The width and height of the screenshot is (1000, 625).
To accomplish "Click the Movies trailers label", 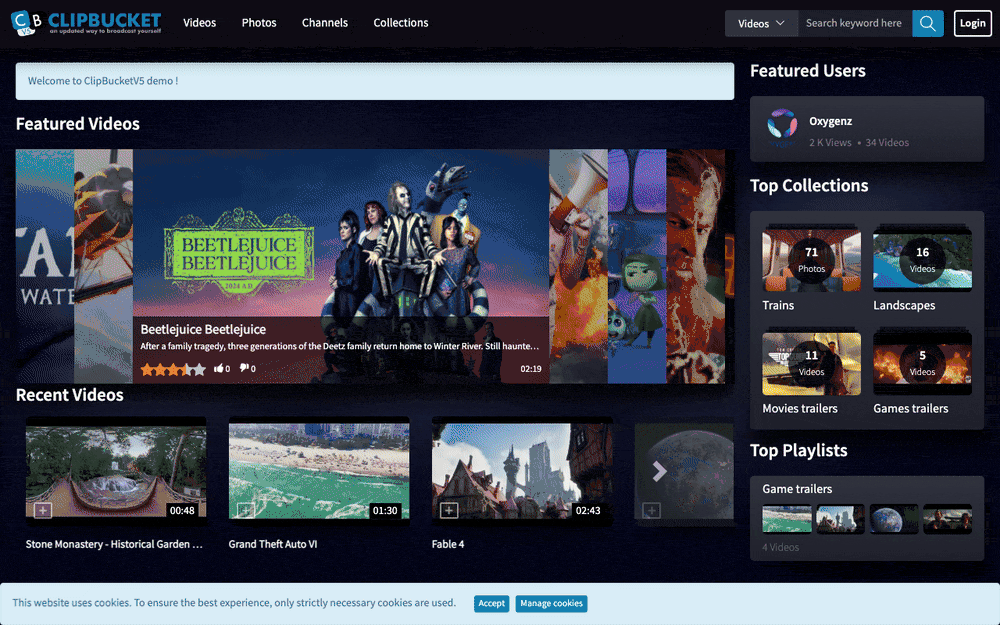I will [x=800, y=409].
